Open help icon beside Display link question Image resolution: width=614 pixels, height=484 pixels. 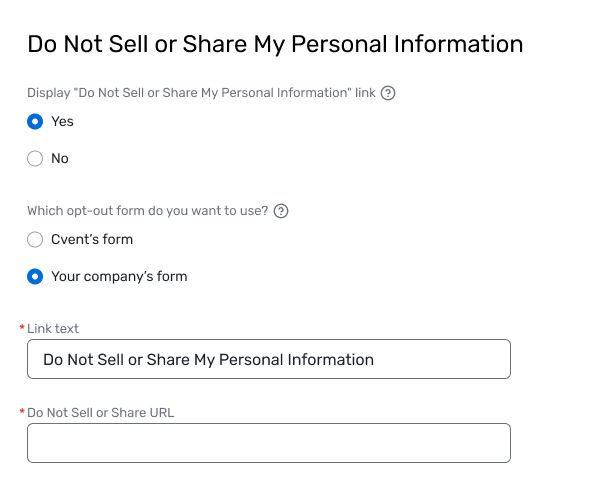[x=388, y=93]
